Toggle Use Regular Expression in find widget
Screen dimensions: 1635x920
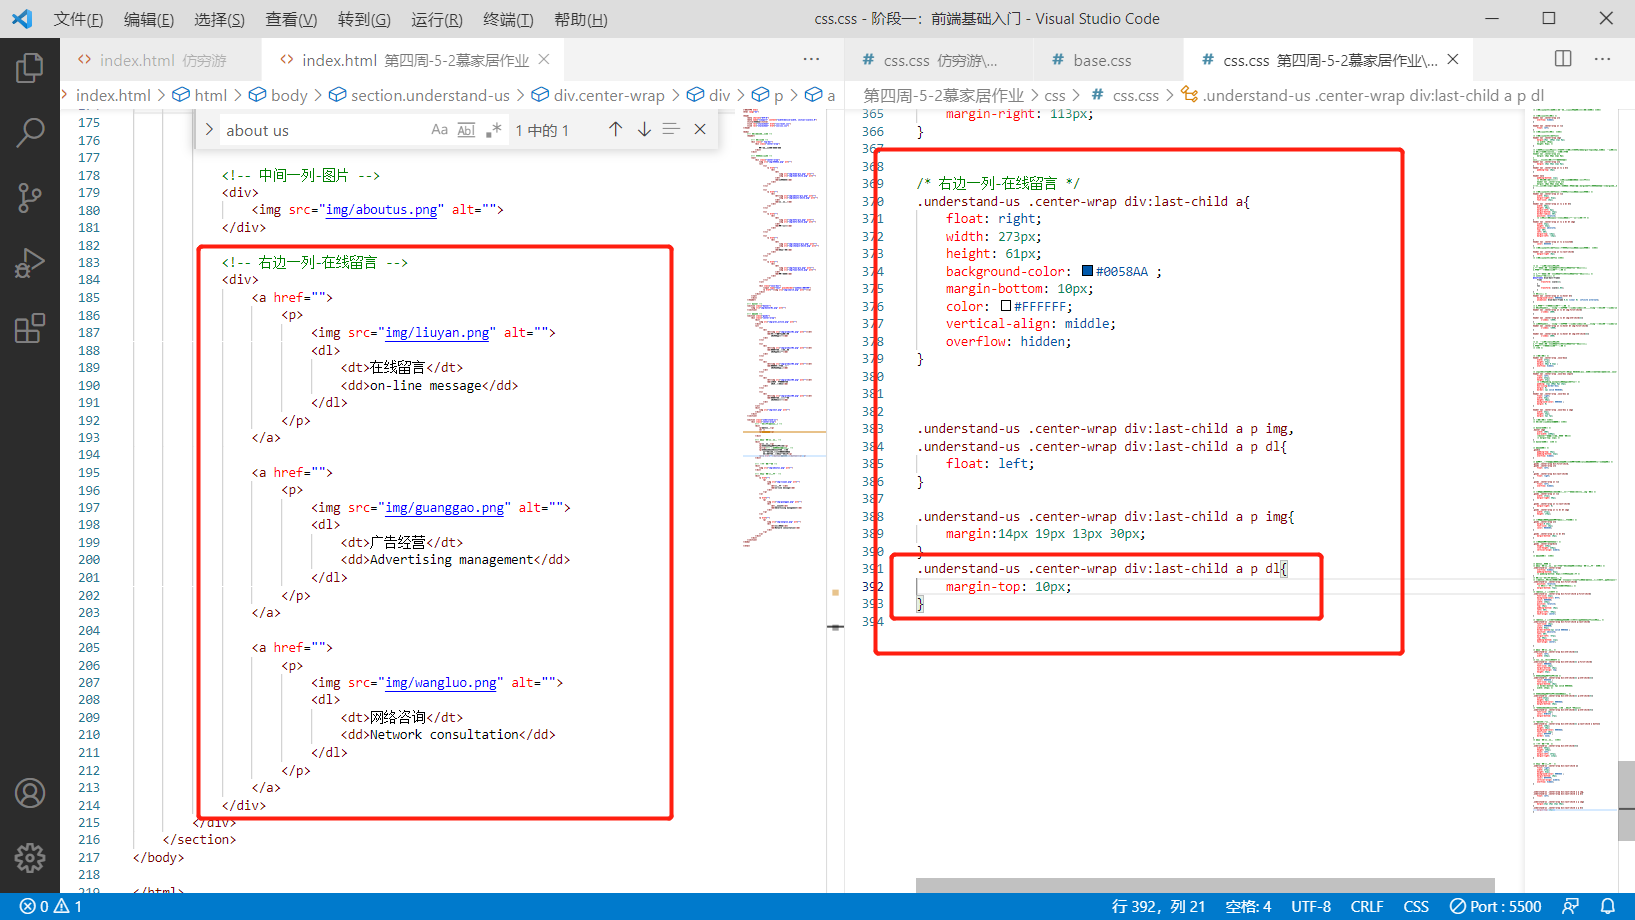click(x=493, y=130)
